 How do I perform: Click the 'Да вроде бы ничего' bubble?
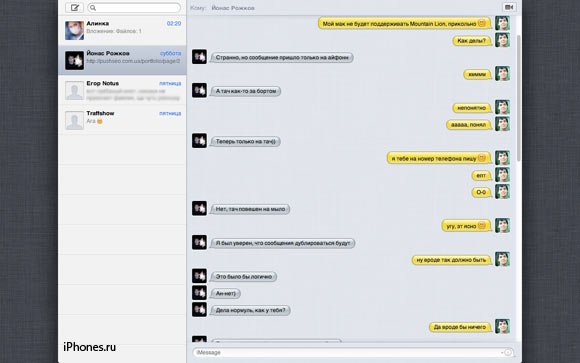click(460, 327)
